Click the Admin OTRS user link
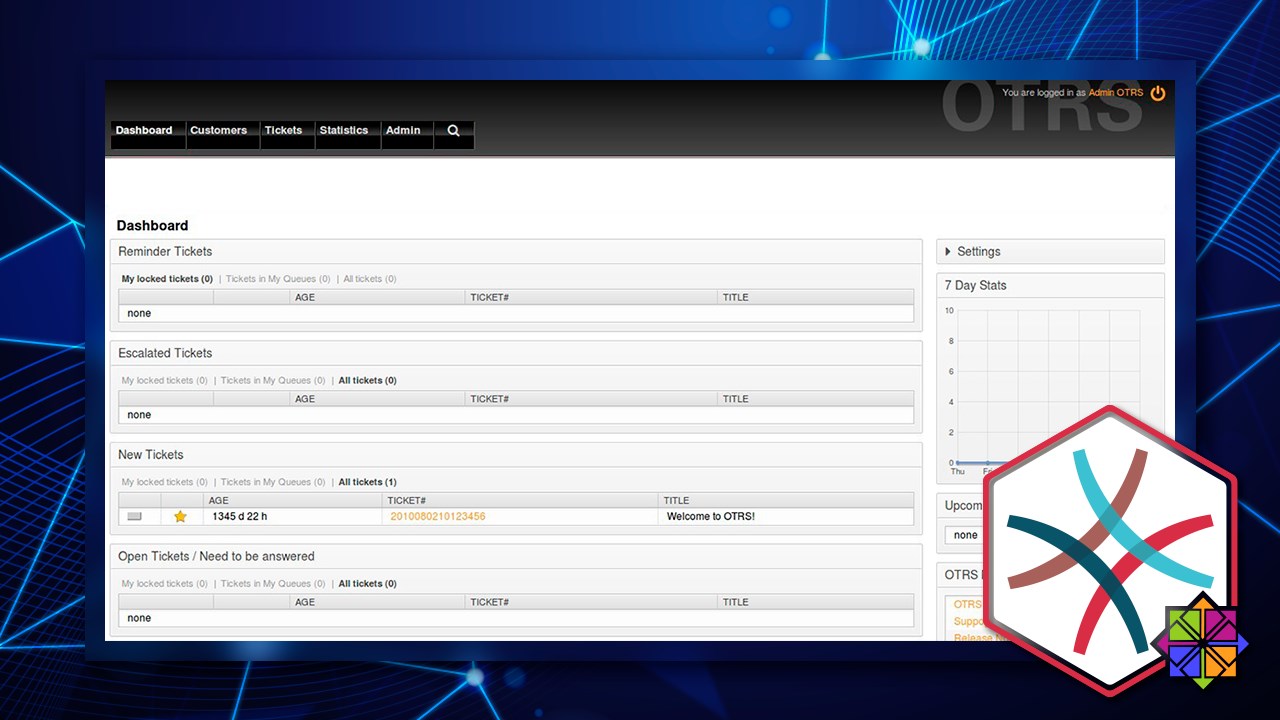The width and height of the screenshot is (1280, 720). (x=1115, y=93)
